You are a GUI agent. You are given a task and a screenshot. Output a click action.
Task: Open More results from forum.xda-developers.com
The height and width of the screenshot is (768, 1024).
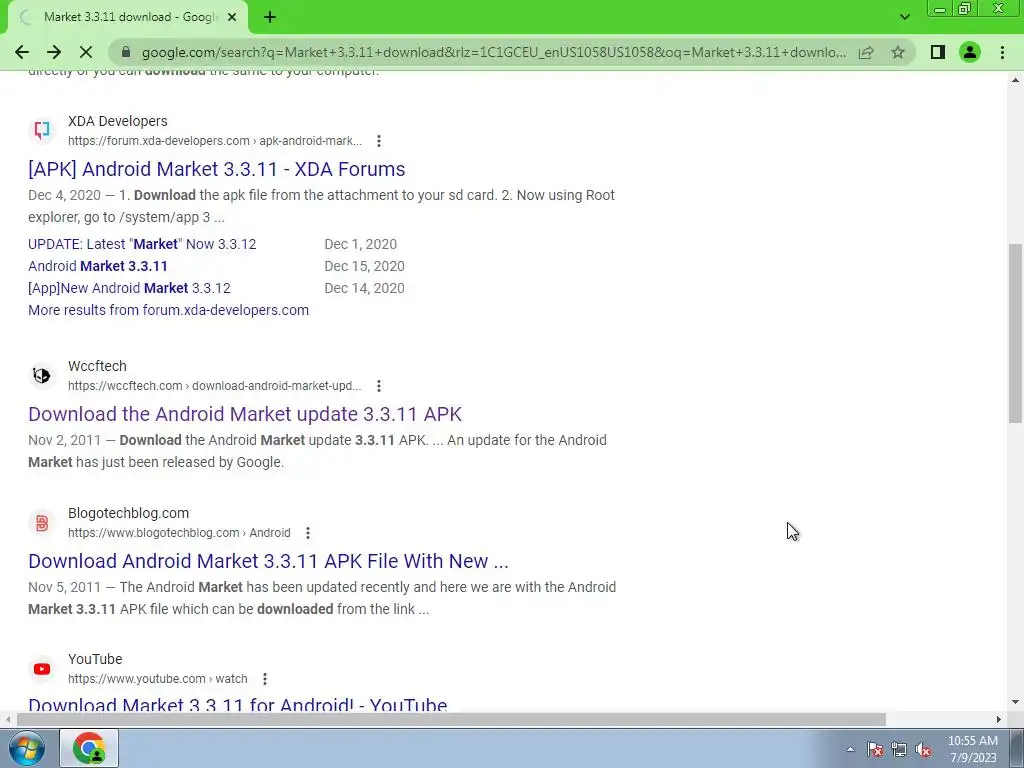(x=168, y=310)
